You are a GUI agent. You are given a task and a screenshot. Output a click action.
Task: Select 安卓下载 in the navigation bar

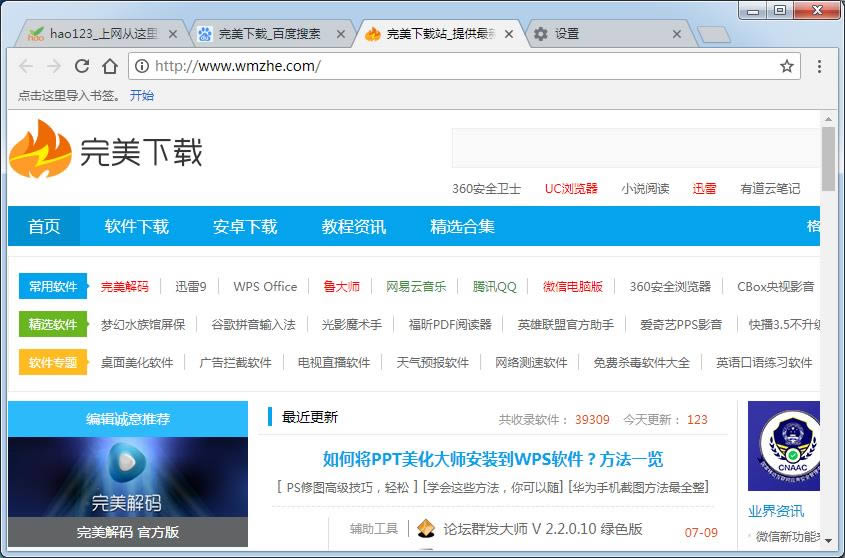click(245, 226)
